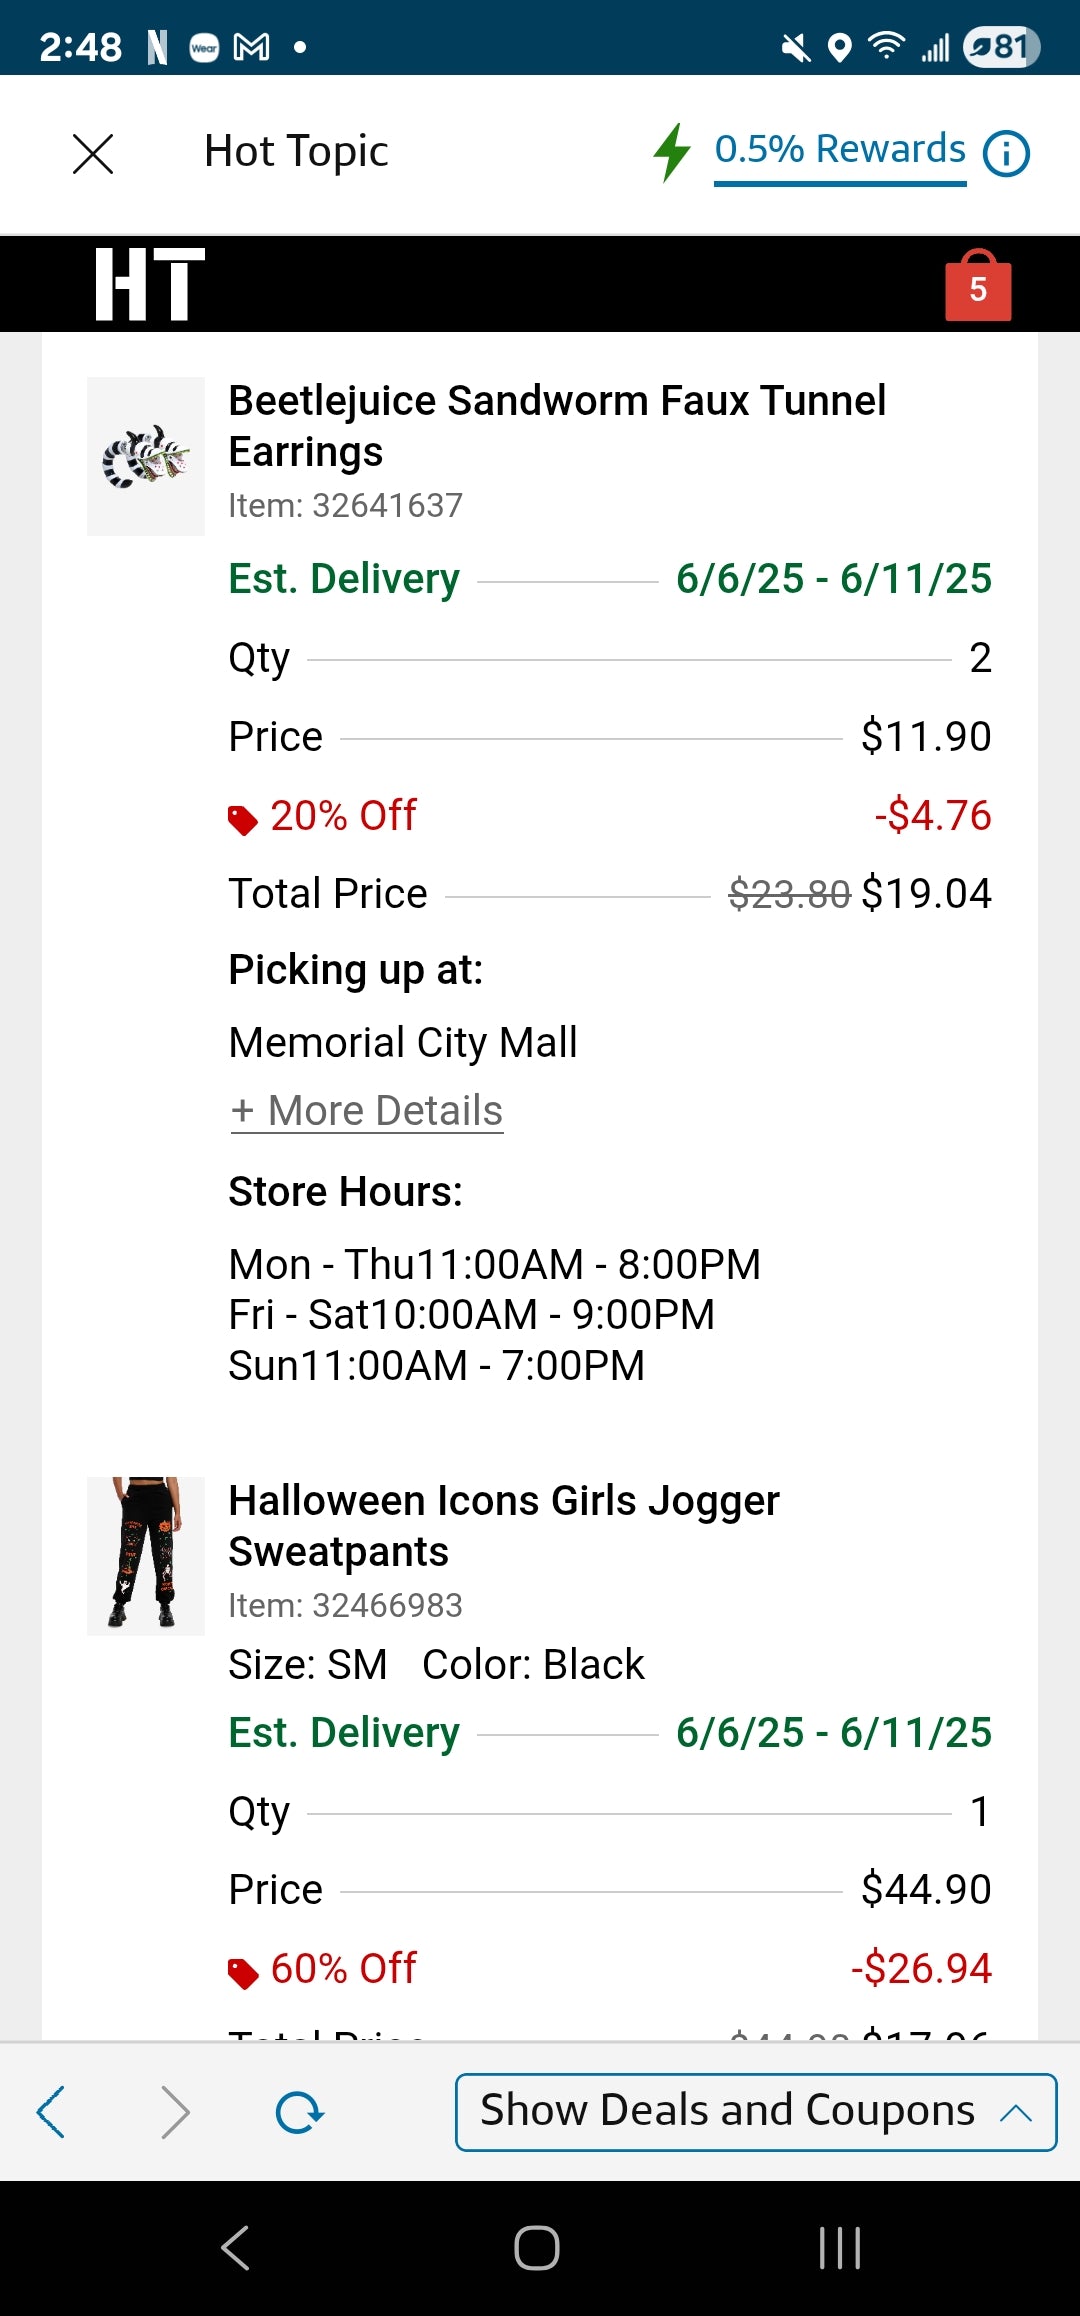Image resolution: width=1080 pixels, height=2316 pixels.
Task: Open Halloween Icons Girls Jogger Sweatpants title
Action: [x=503, y=1526]
